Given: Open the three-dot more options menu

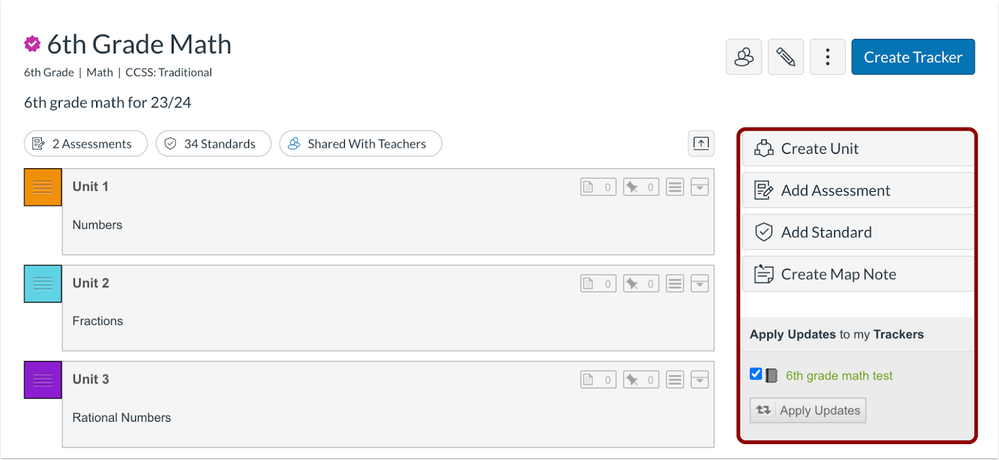Looking at the screenshot, I should [x=828, y=57].
